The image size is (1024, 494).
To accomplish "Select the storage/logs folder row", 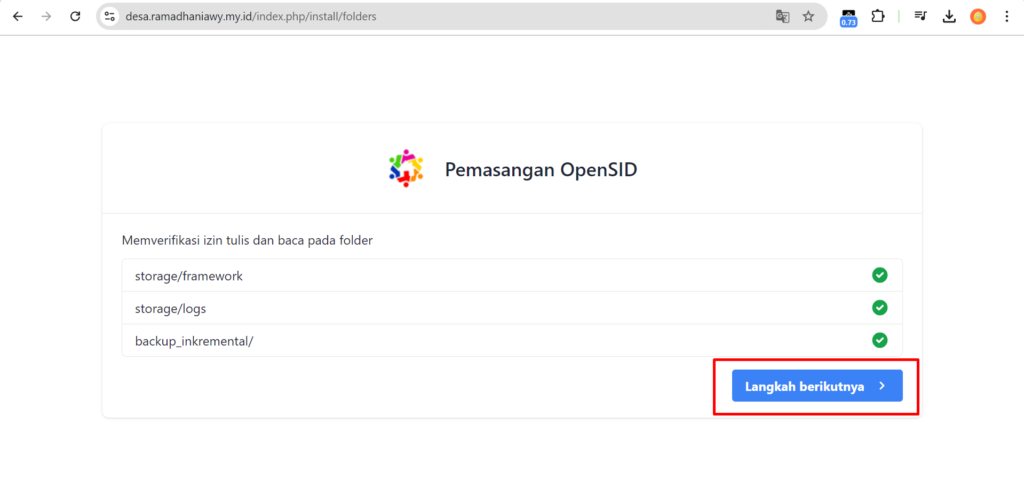I will pos(512,308).
